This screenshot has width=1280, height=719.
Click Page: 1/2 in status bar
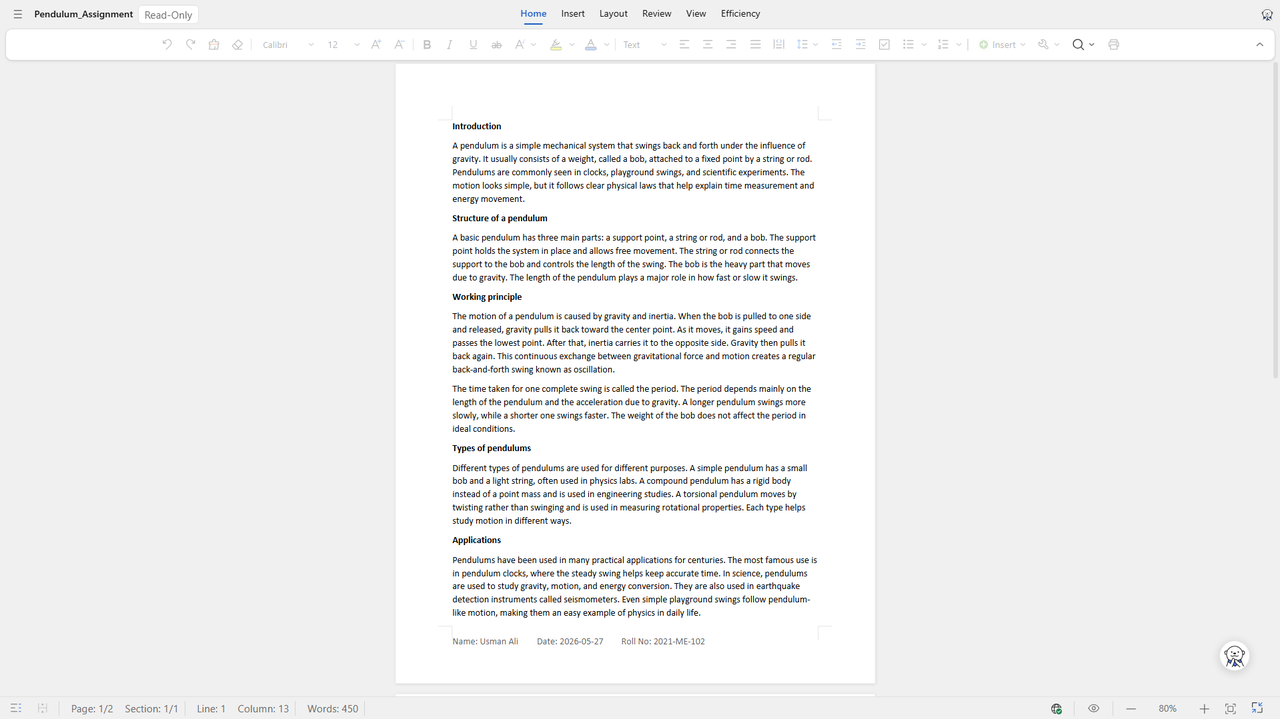(x=92, y=709)
